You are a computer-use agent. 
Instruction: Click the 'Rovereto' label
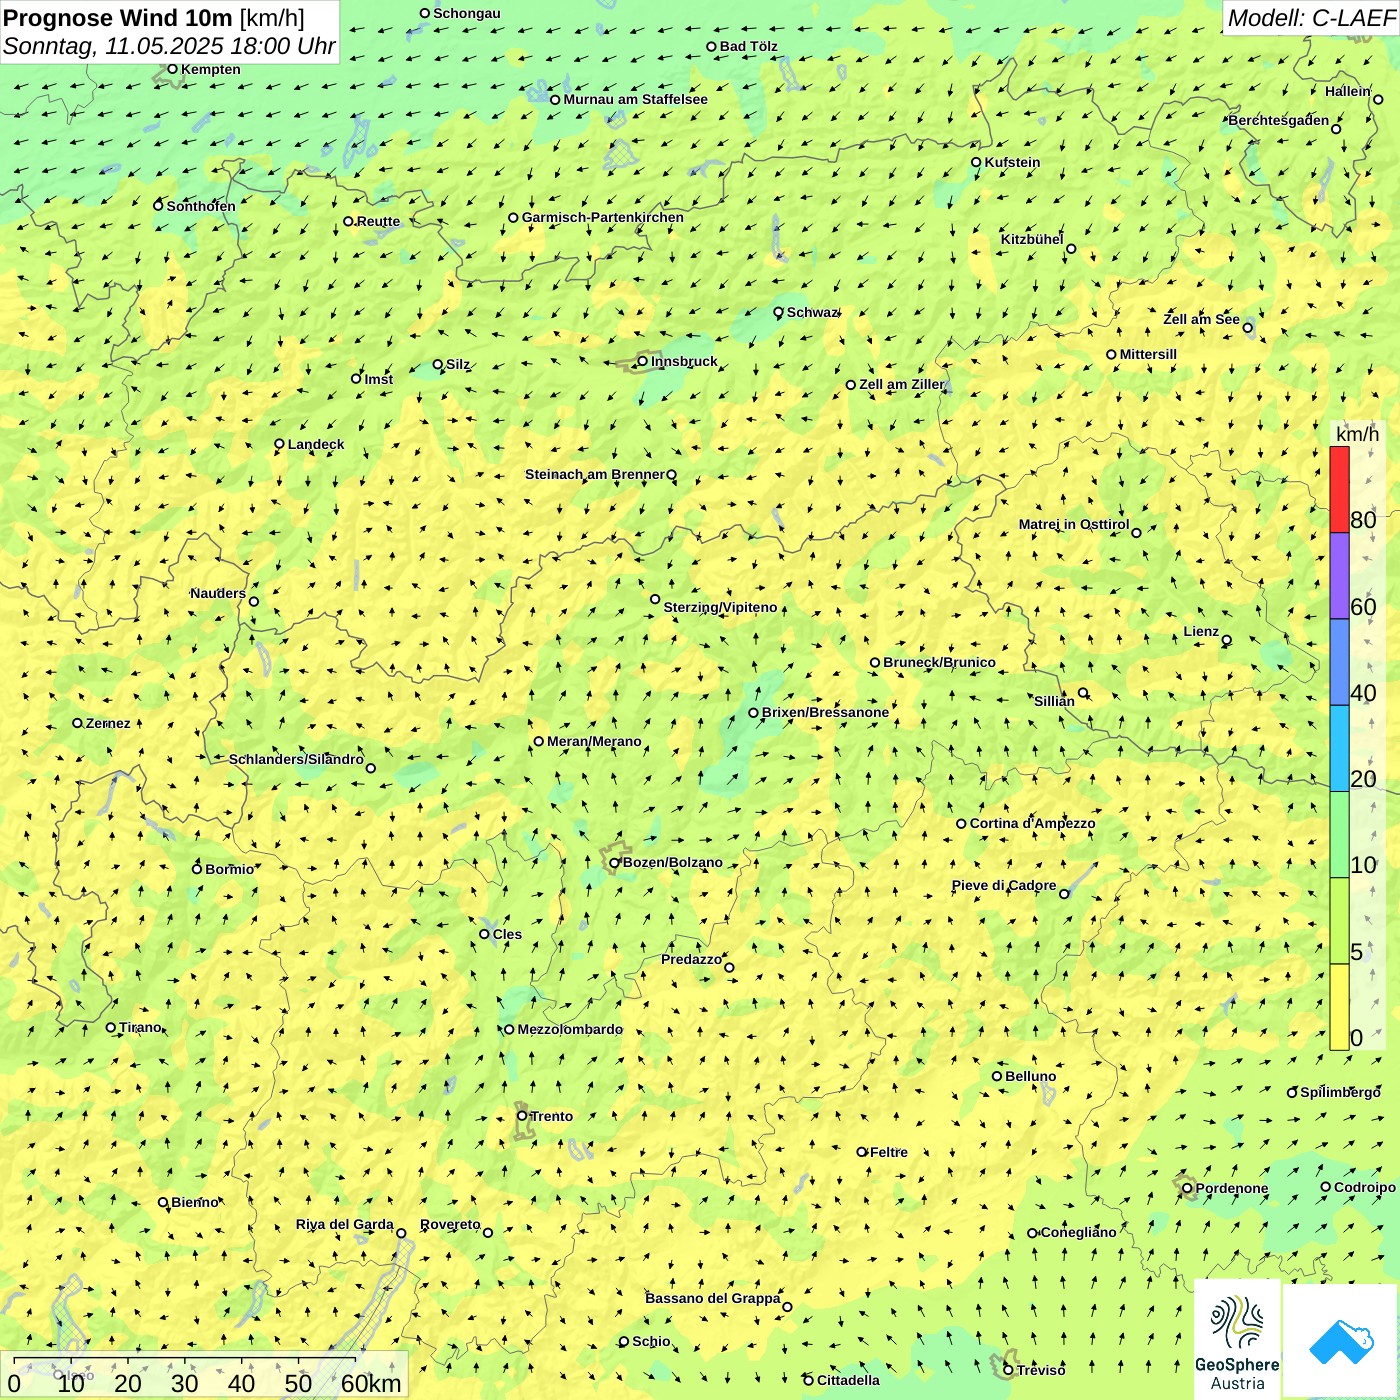point(450,1224)
